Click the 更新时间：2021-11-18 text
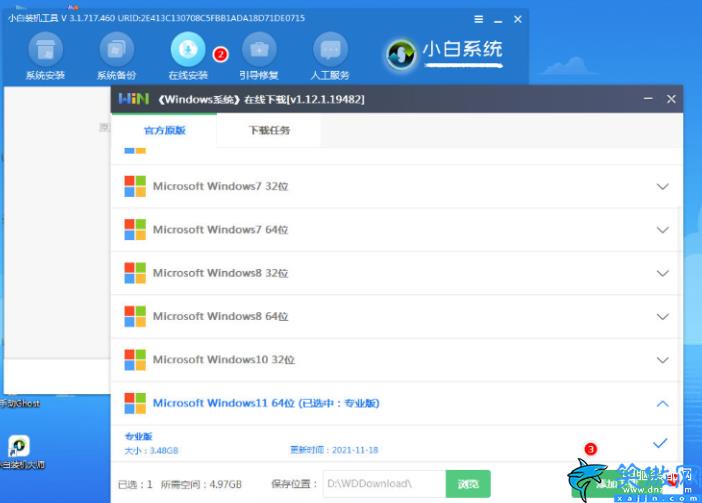Image resolution: width=702 pixels, height=503 pixels. tap(334, 450)
